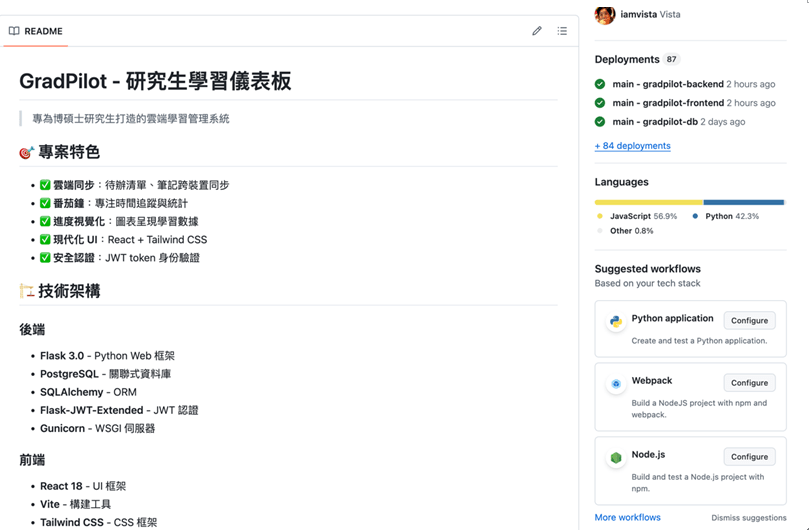Configure the Node.js workflow
The image size is (809, 530).
(749, 457)
